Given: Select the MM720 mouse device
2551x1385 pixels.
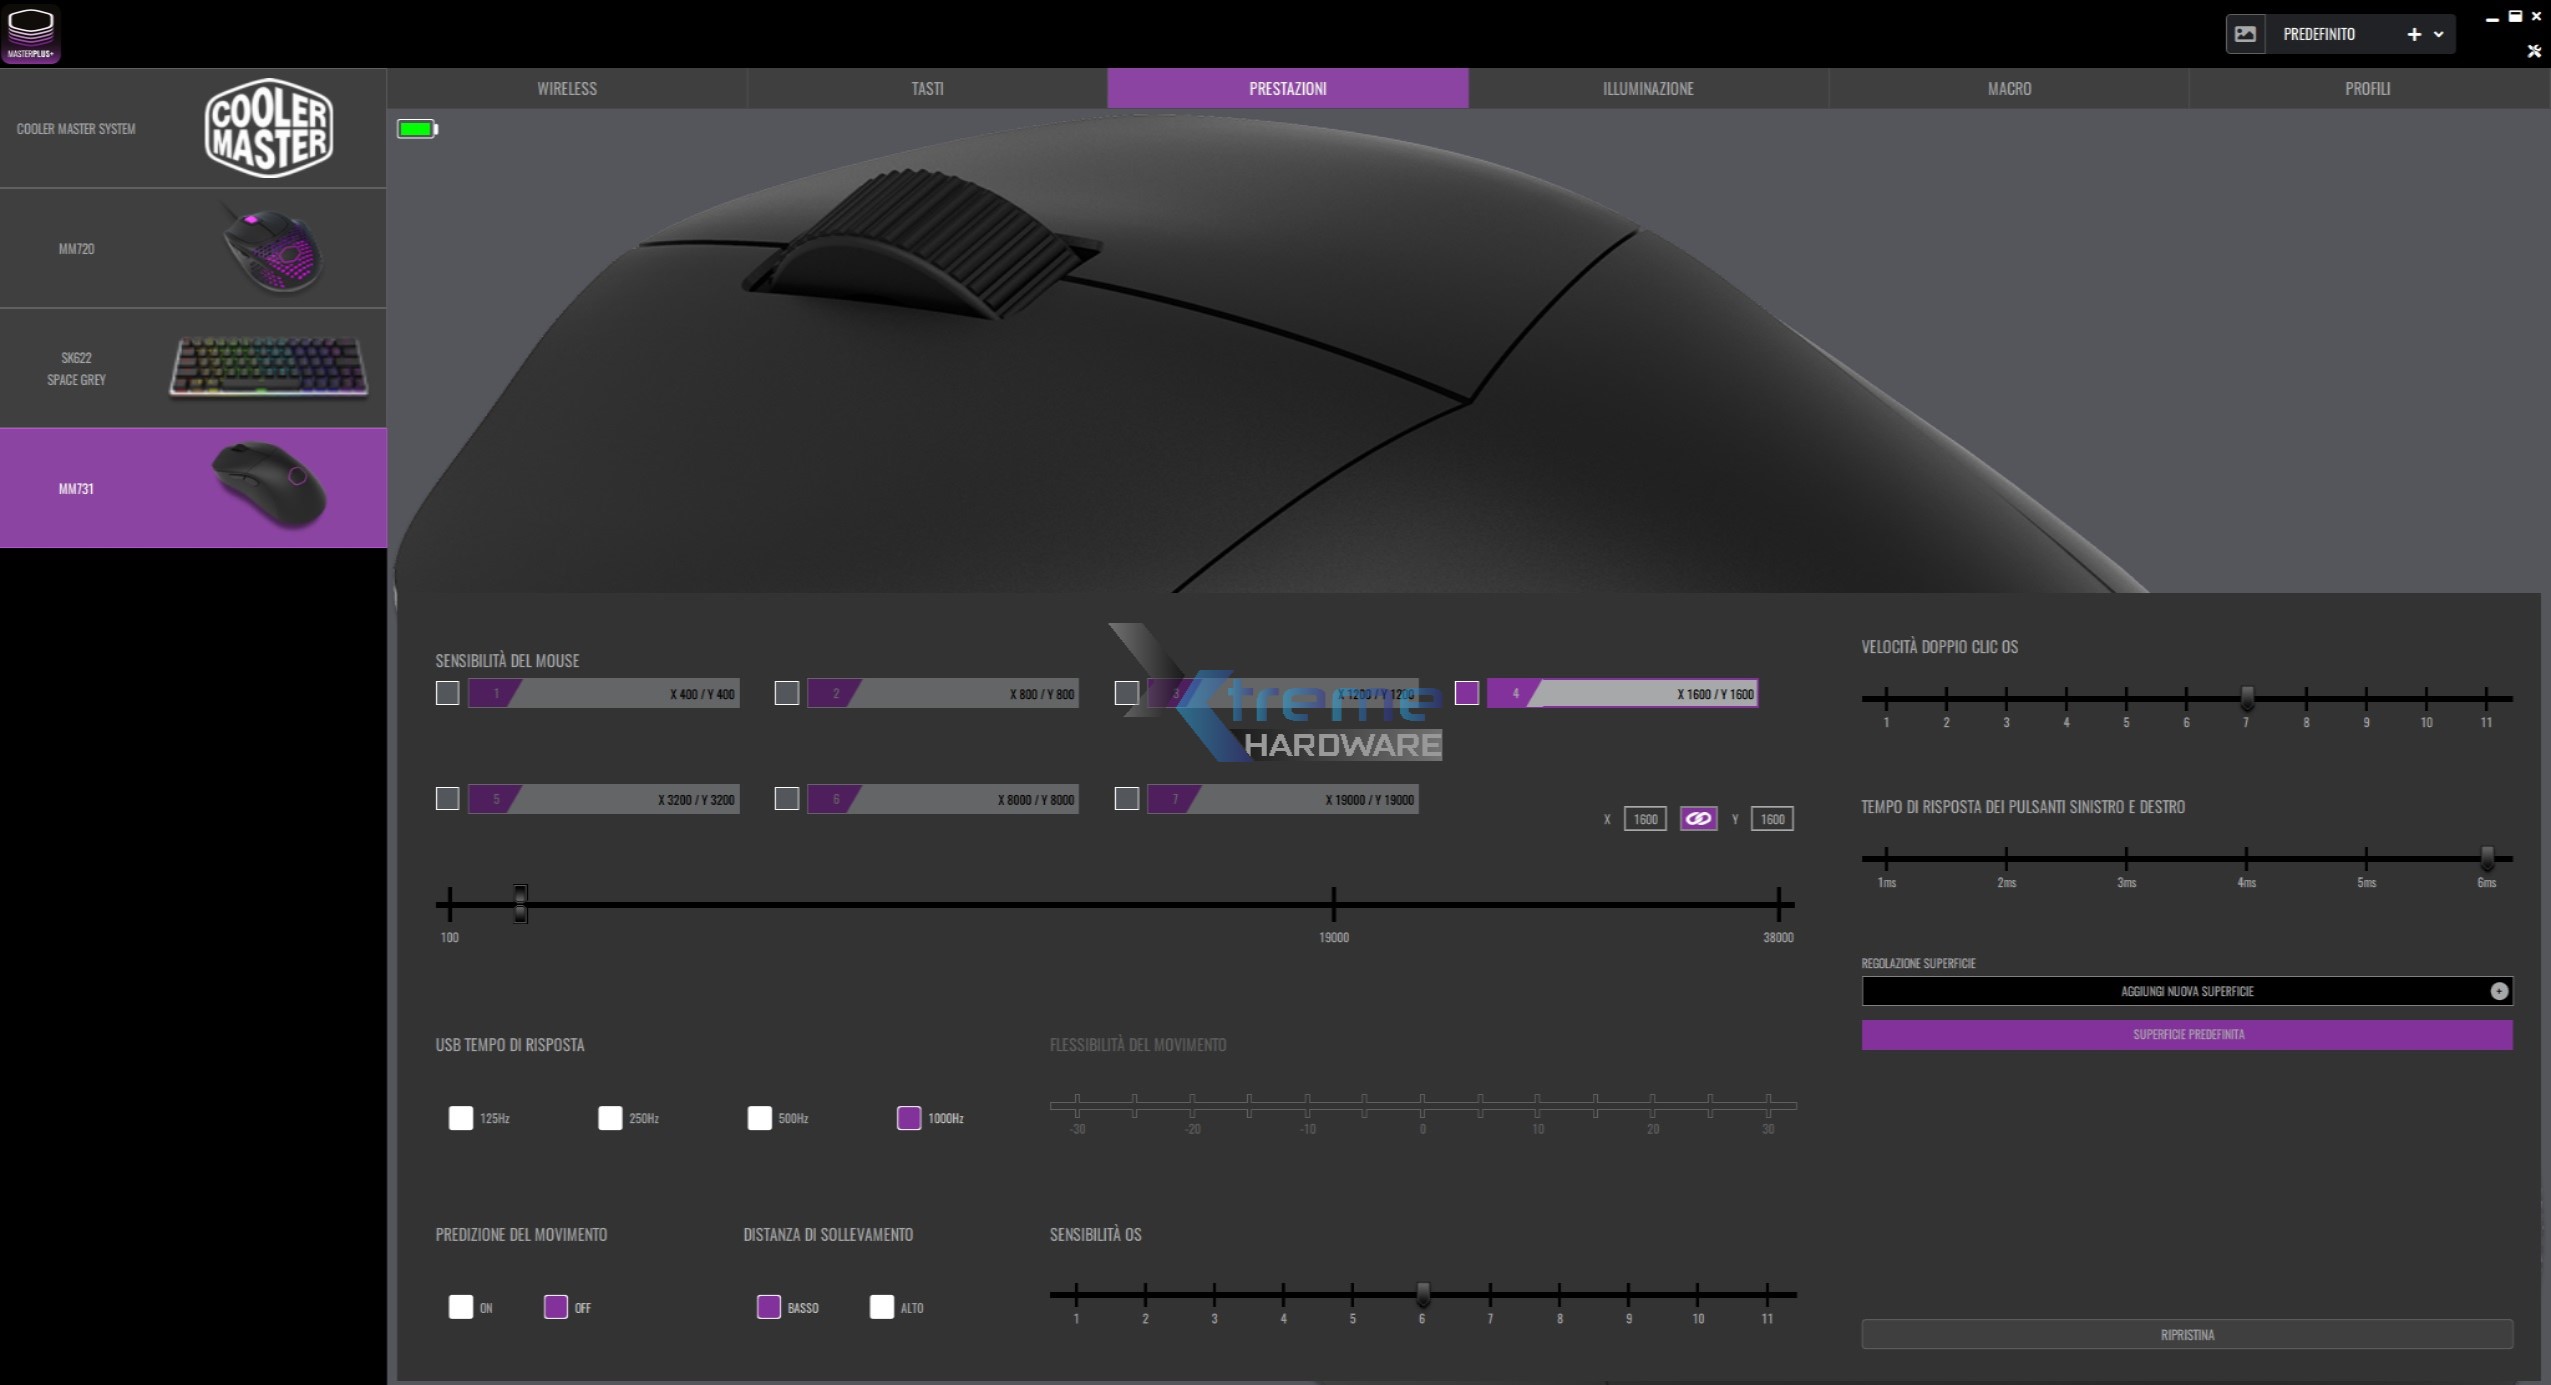Looking at the screenshot, I should coord(193,248).
